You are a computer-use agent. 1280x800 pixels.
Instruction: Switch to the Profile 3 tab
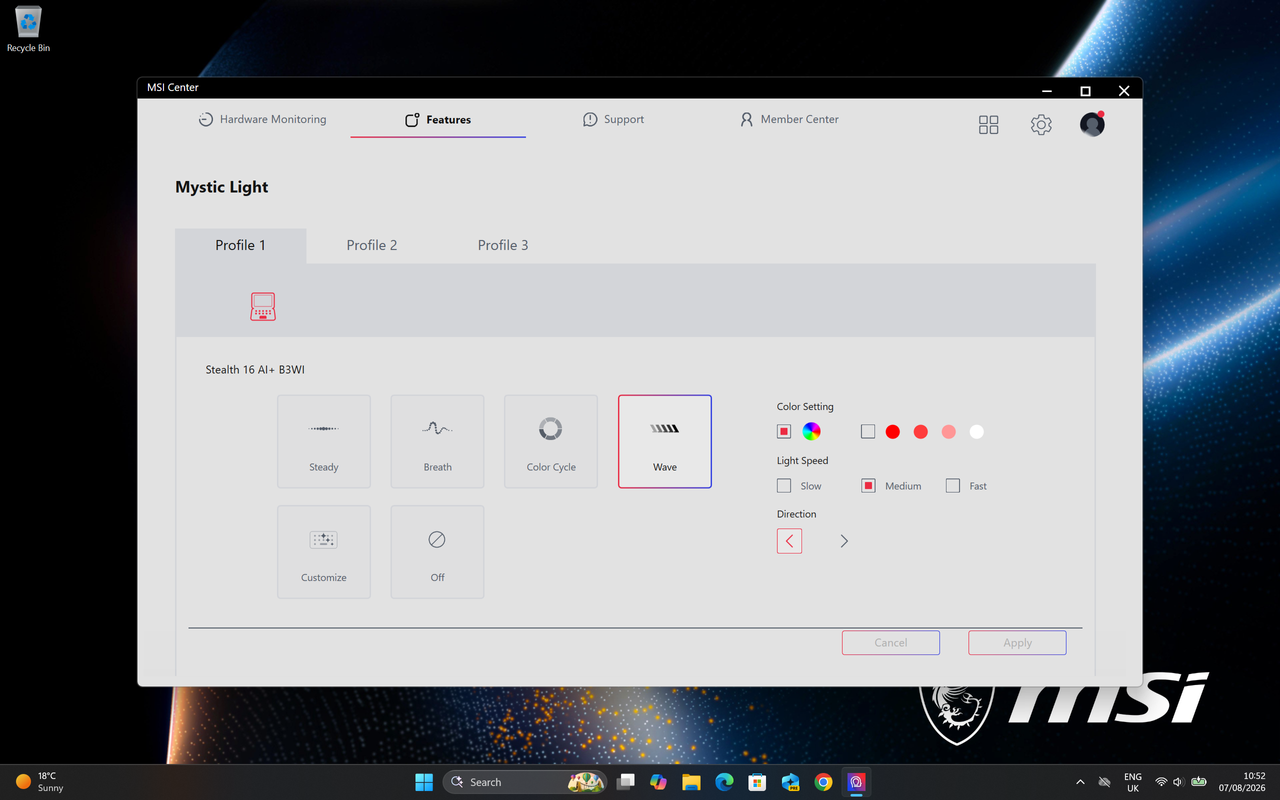[503, 246]
